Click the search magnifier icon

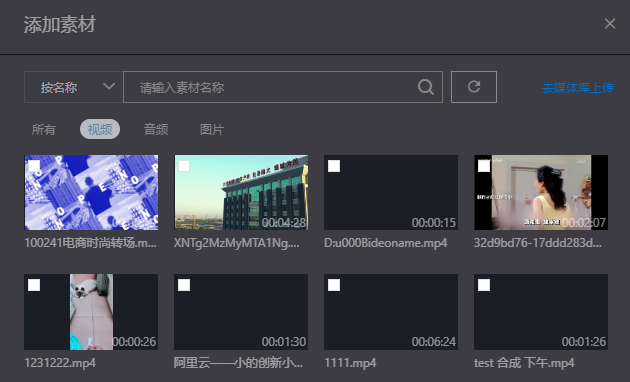pyautogui.click(x=425, y=87)
